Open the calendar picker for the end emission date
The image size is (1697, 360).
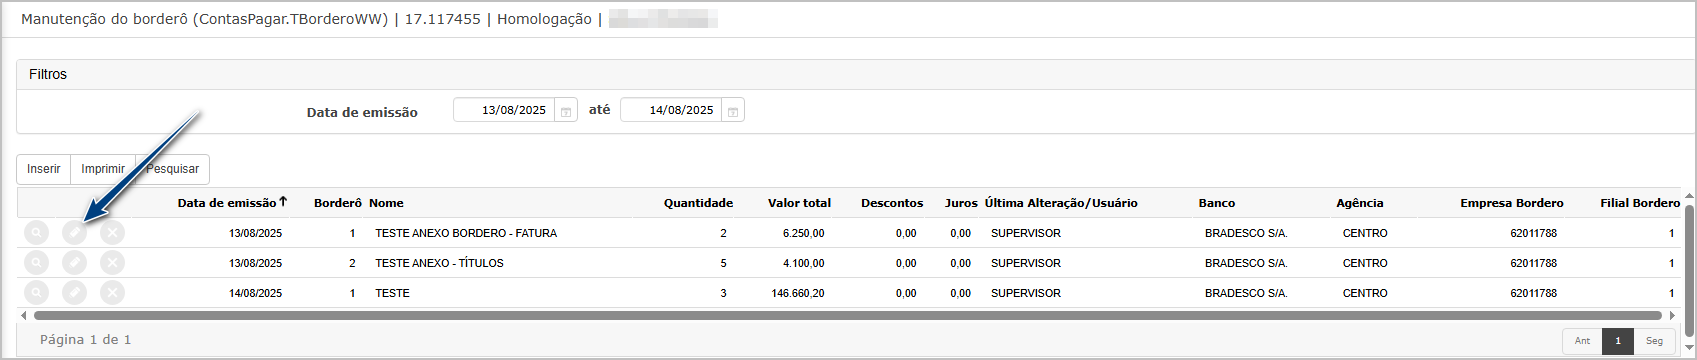733,111
